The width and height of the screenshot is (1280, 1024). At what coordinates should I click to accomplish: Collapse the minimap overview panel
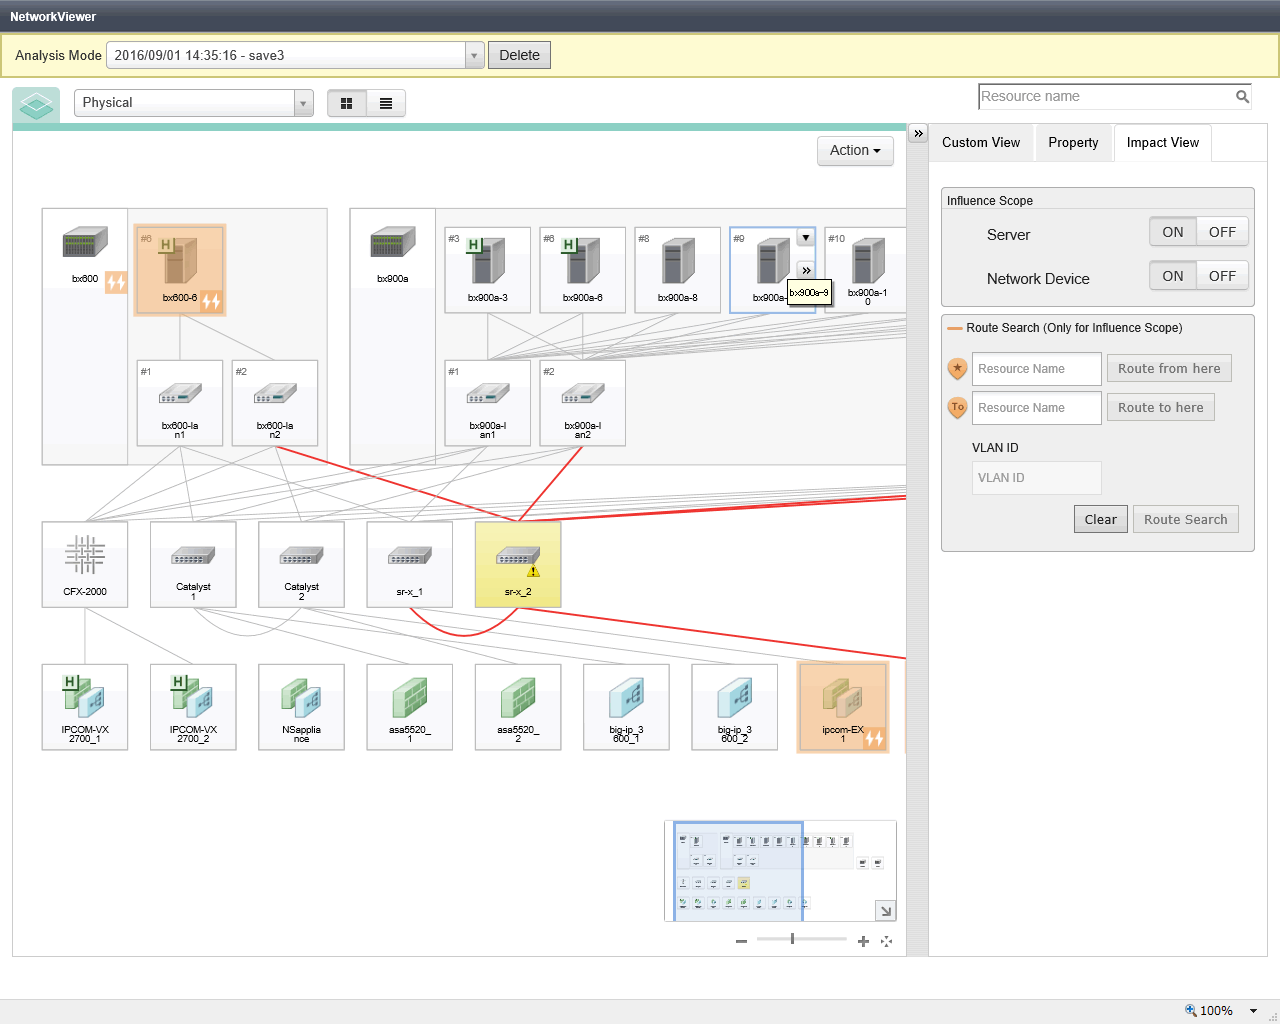coord(886,911)
